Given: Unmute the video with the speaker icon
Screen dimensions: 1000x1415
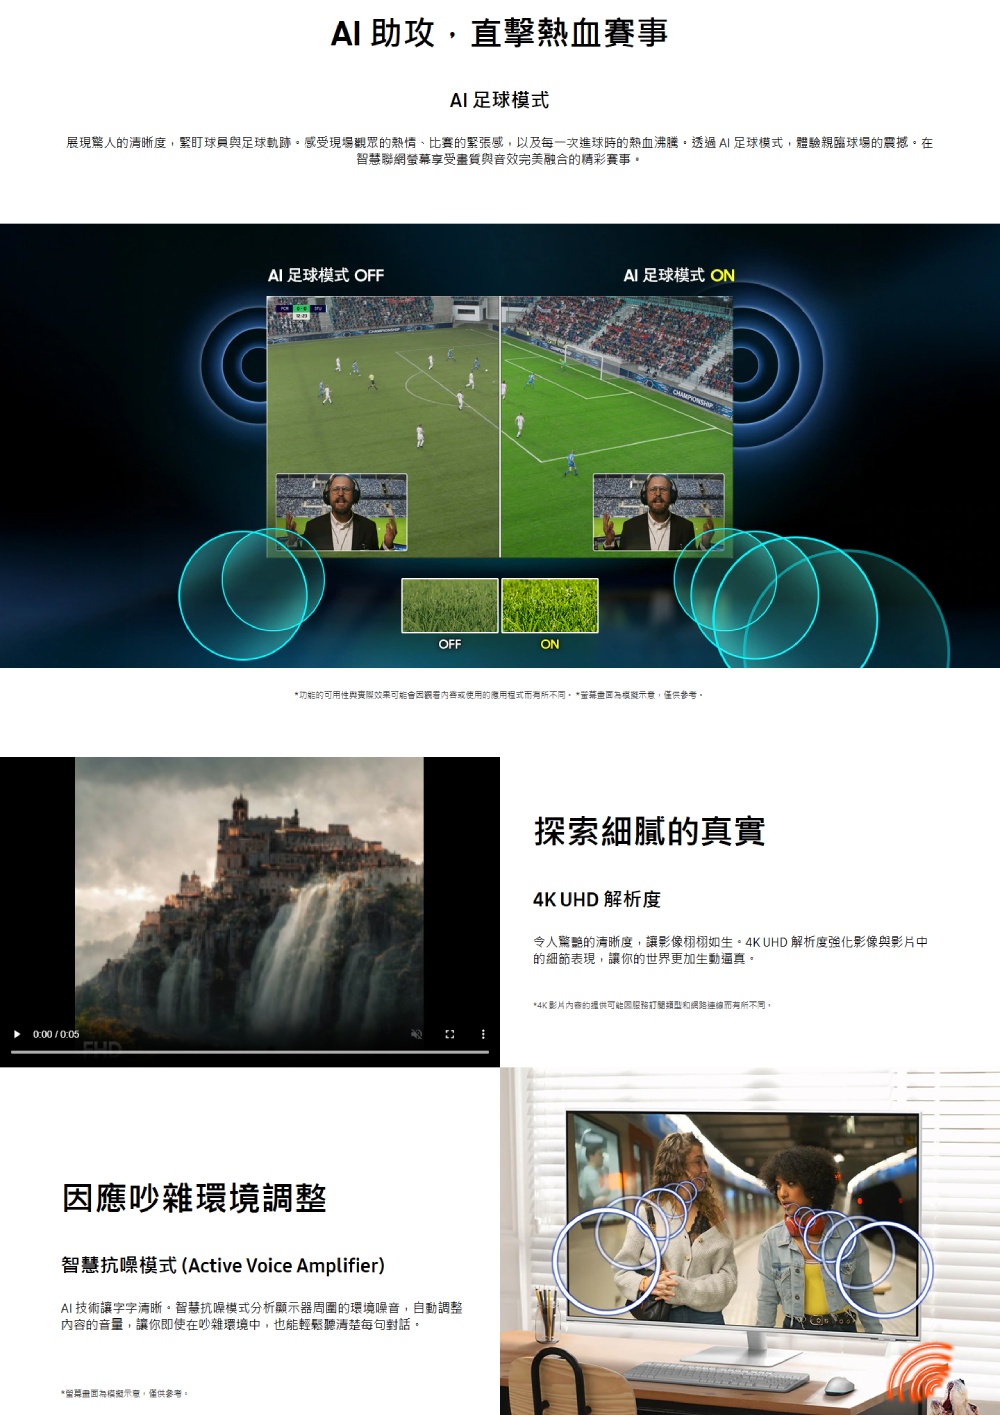Looking at the screenshot, I should 417,1034.
